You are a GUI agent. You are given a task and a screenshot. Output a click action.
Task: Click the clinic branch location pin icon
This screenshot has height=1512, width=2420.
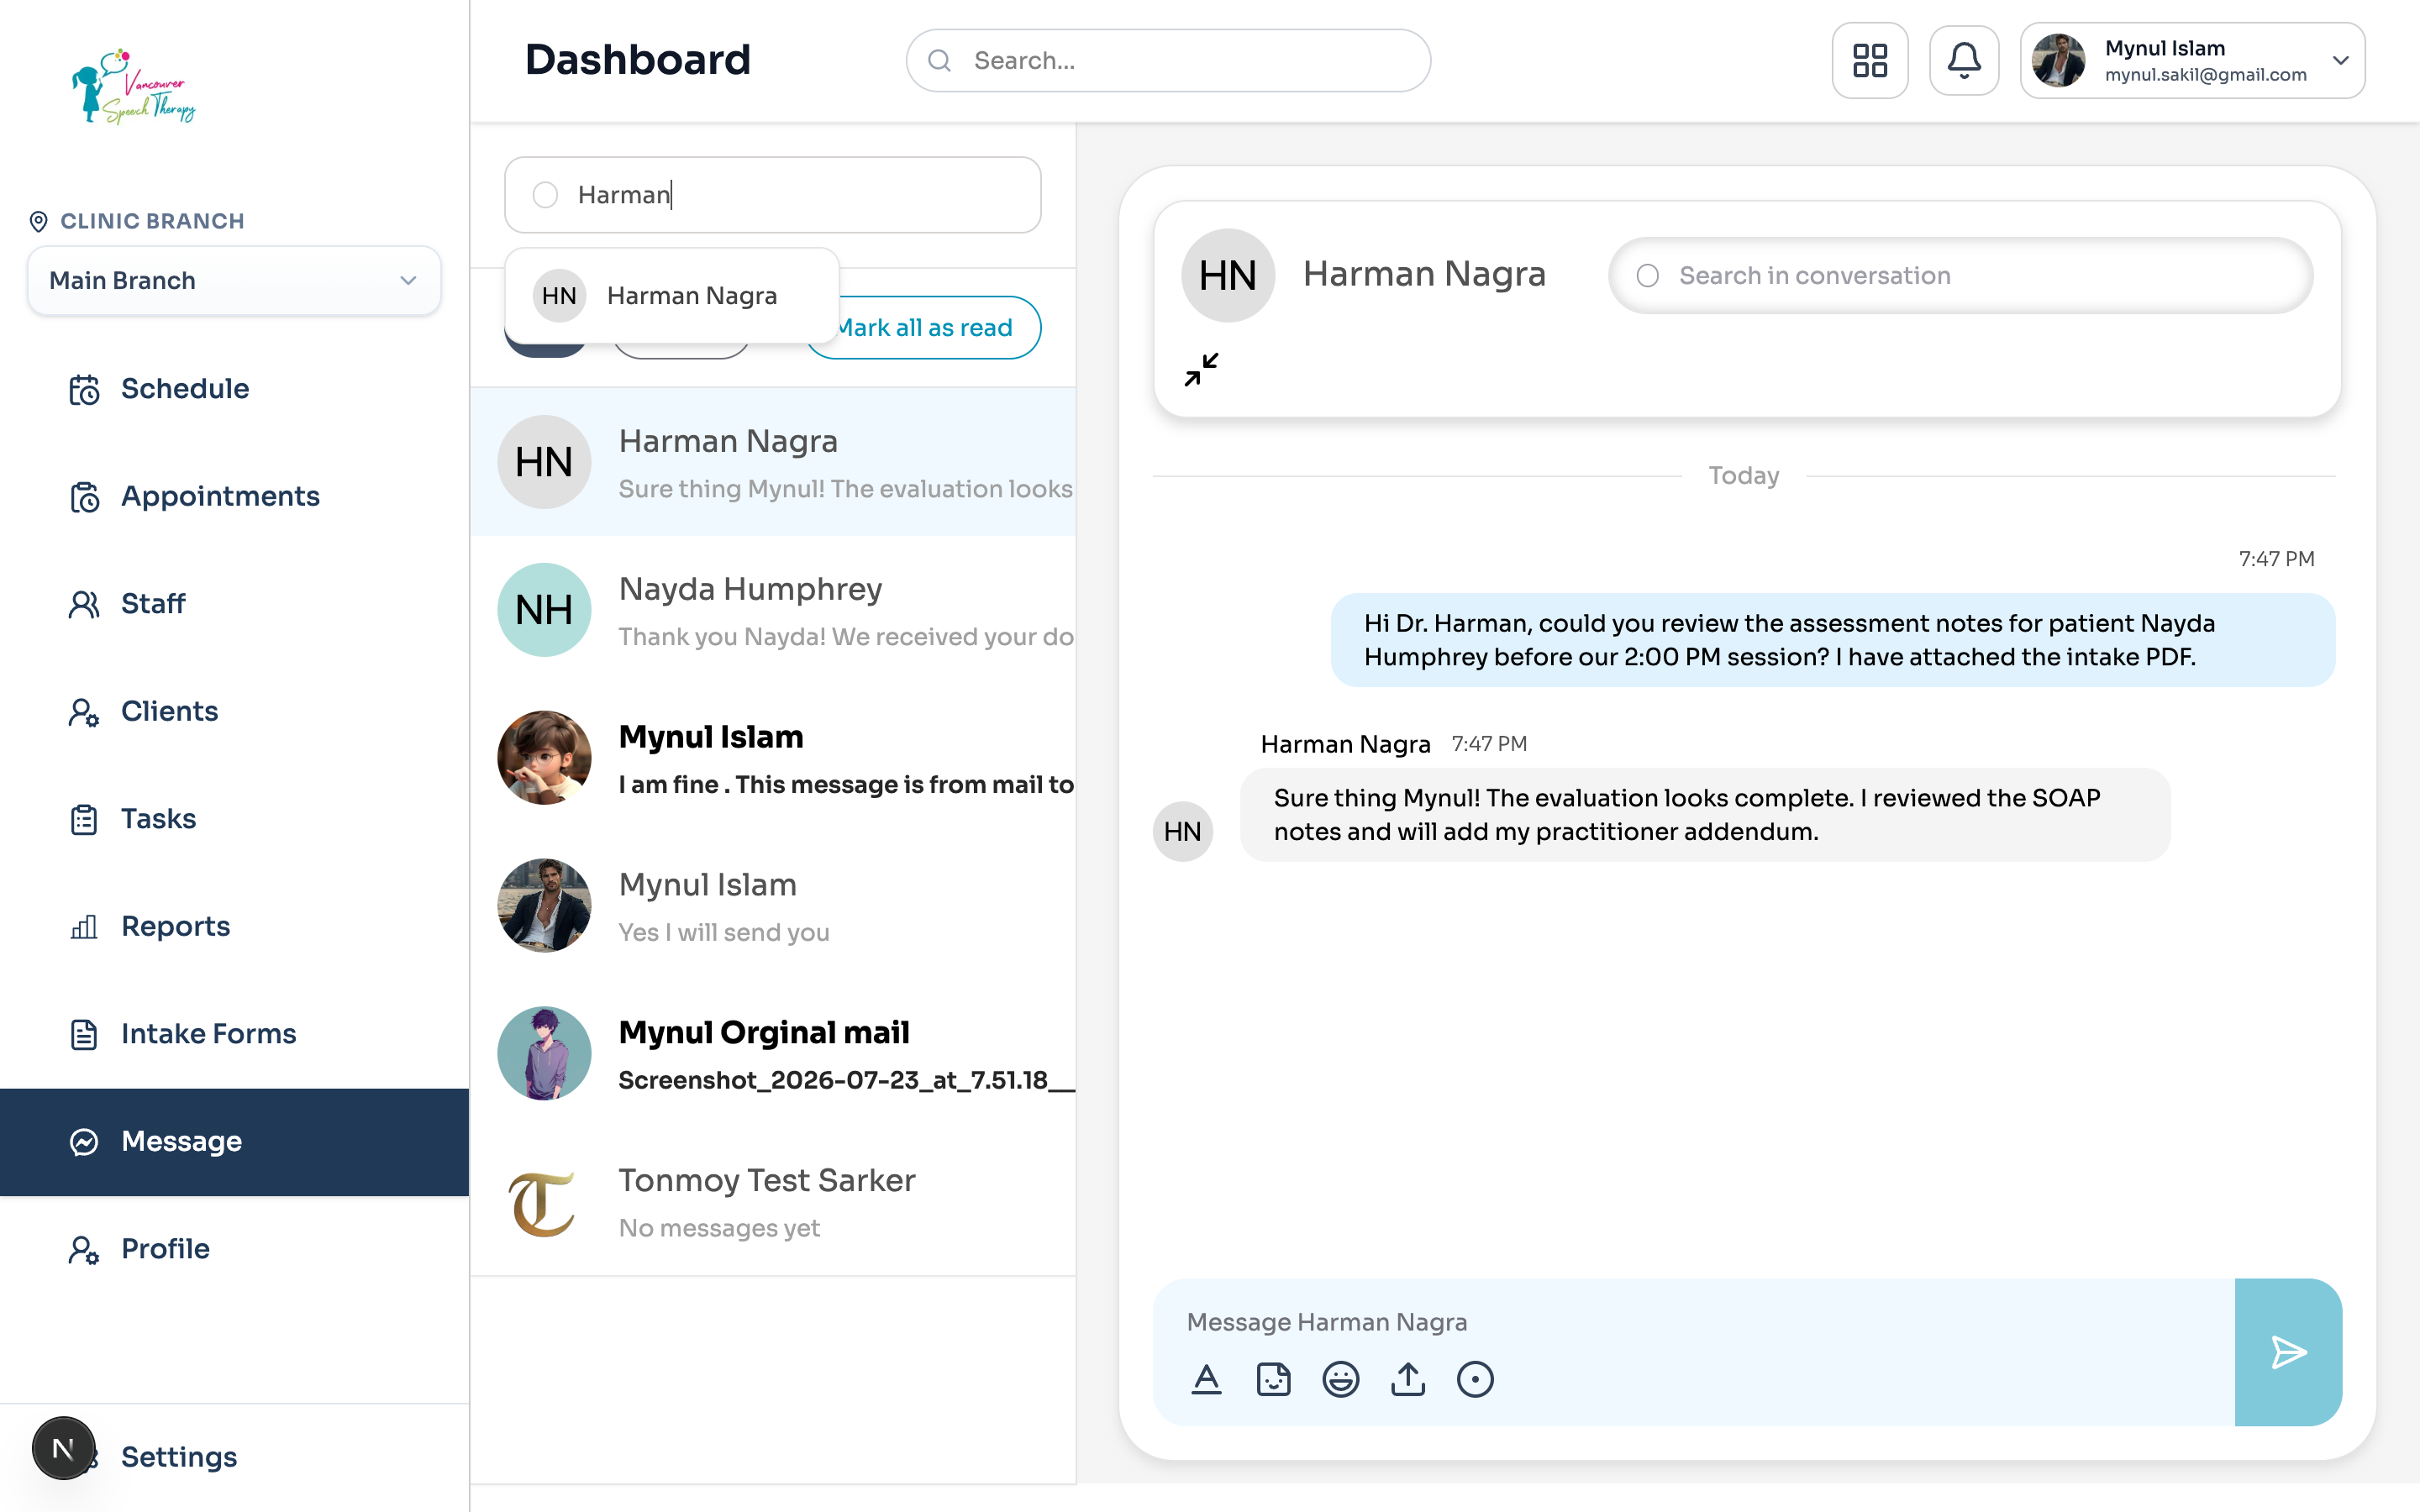click(x=39, y=221)
